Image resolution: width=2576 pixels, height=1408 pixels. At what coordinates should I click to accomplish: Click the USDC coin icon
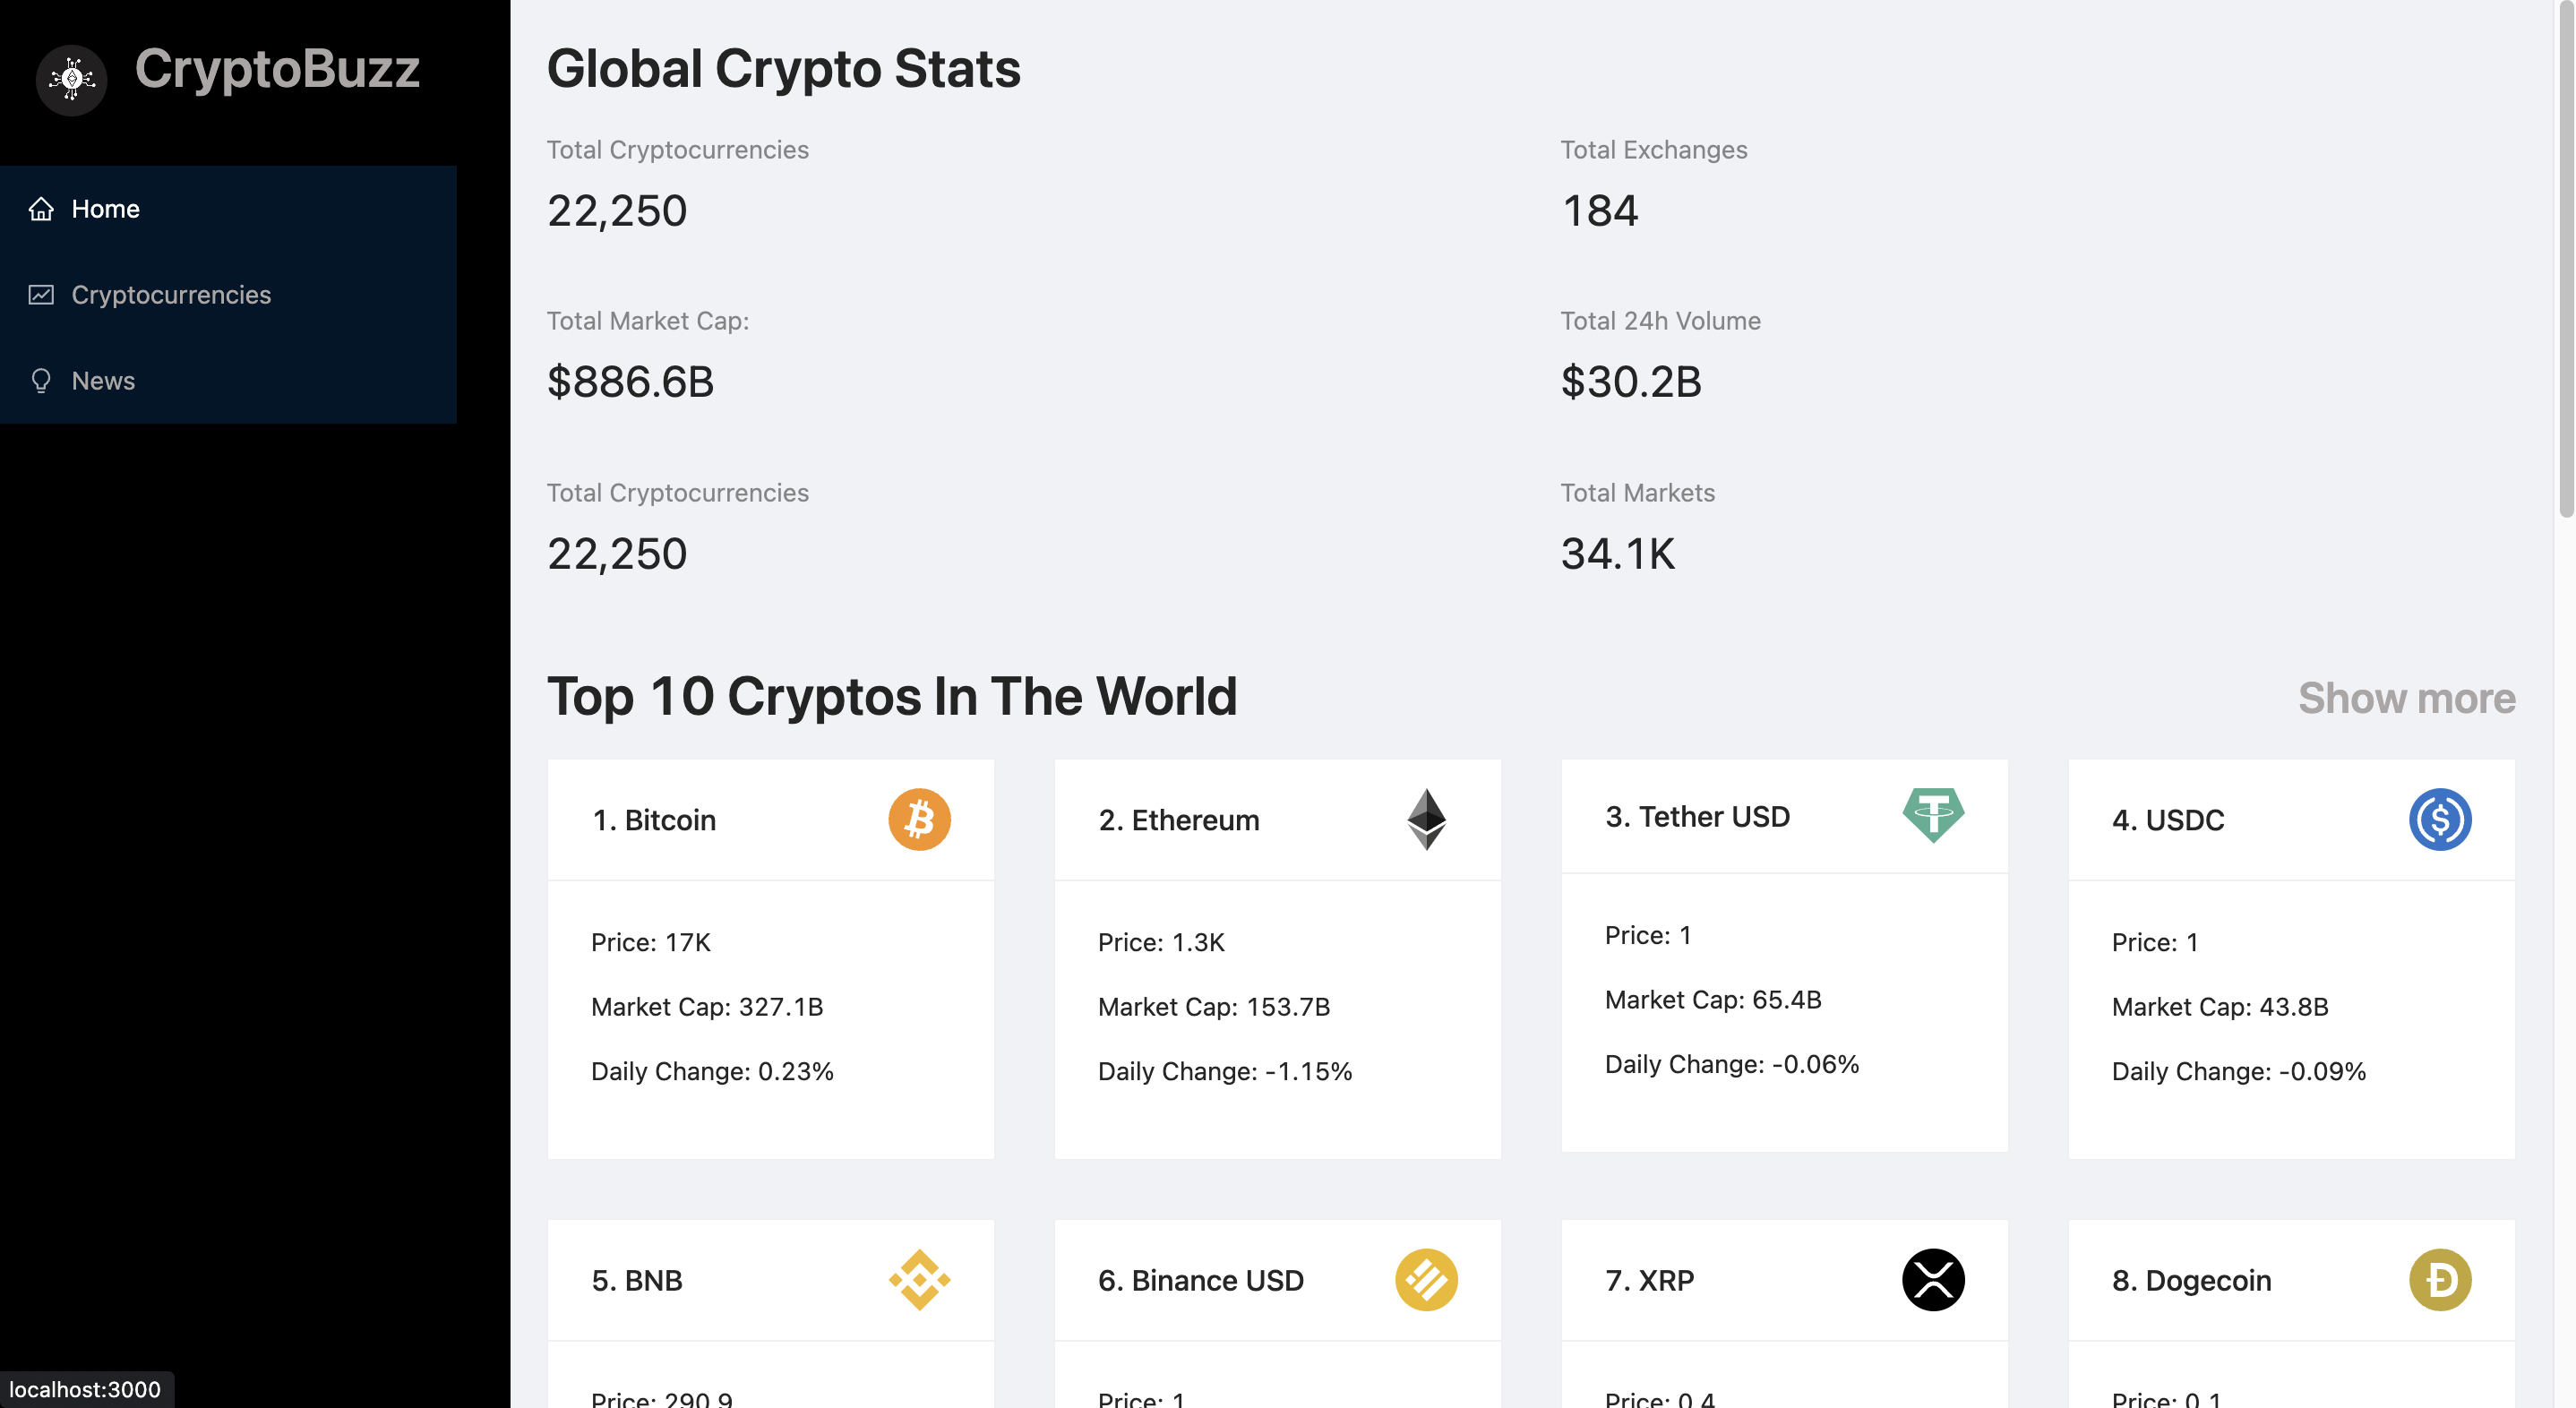[x=2439, y=819]
